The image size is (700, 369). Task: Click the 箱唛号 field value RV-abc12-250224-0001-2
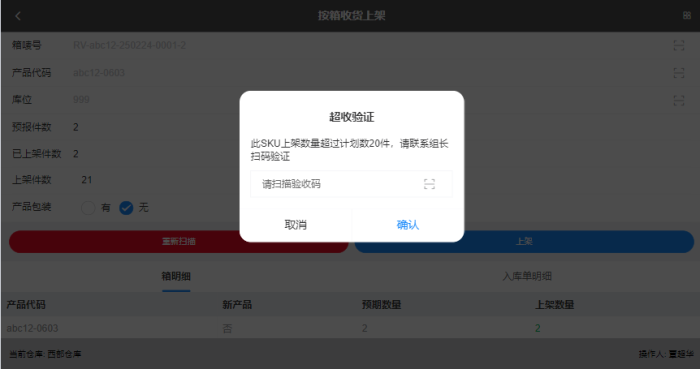click(129, 46)
